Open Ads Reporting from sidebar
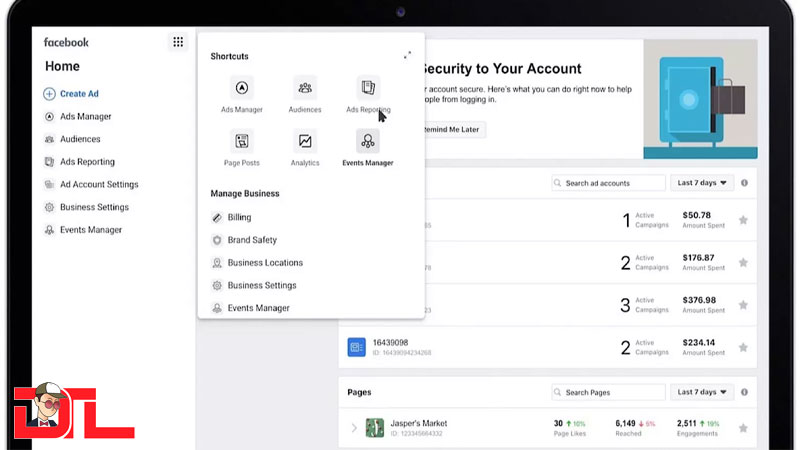The width and height of the screenshot is (800, 450). click(87, 162)
